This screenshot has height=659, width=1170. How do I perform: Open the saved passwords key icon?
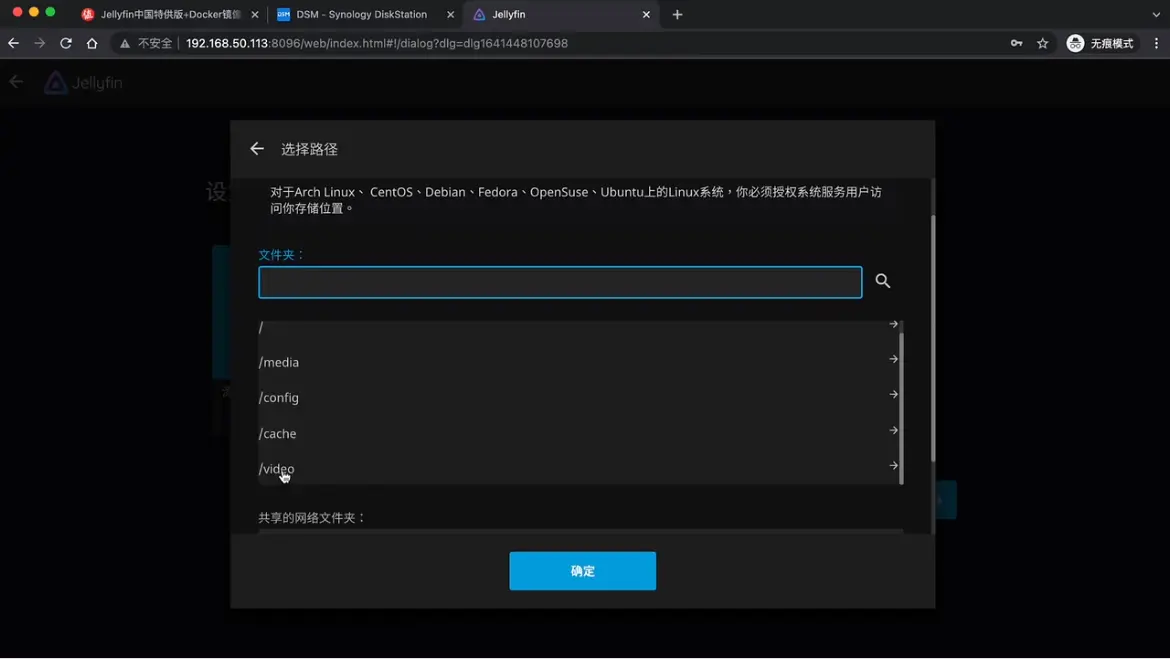[1016, 43]
